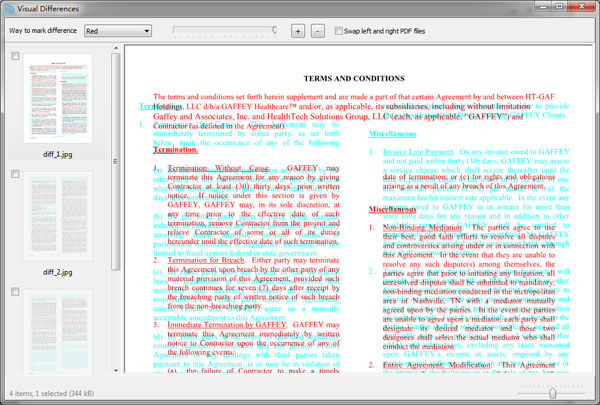The image size is (600, 405).
Task: Click the cyan 'Miscellaneous' heading
Action: click(x=392, y=134)
